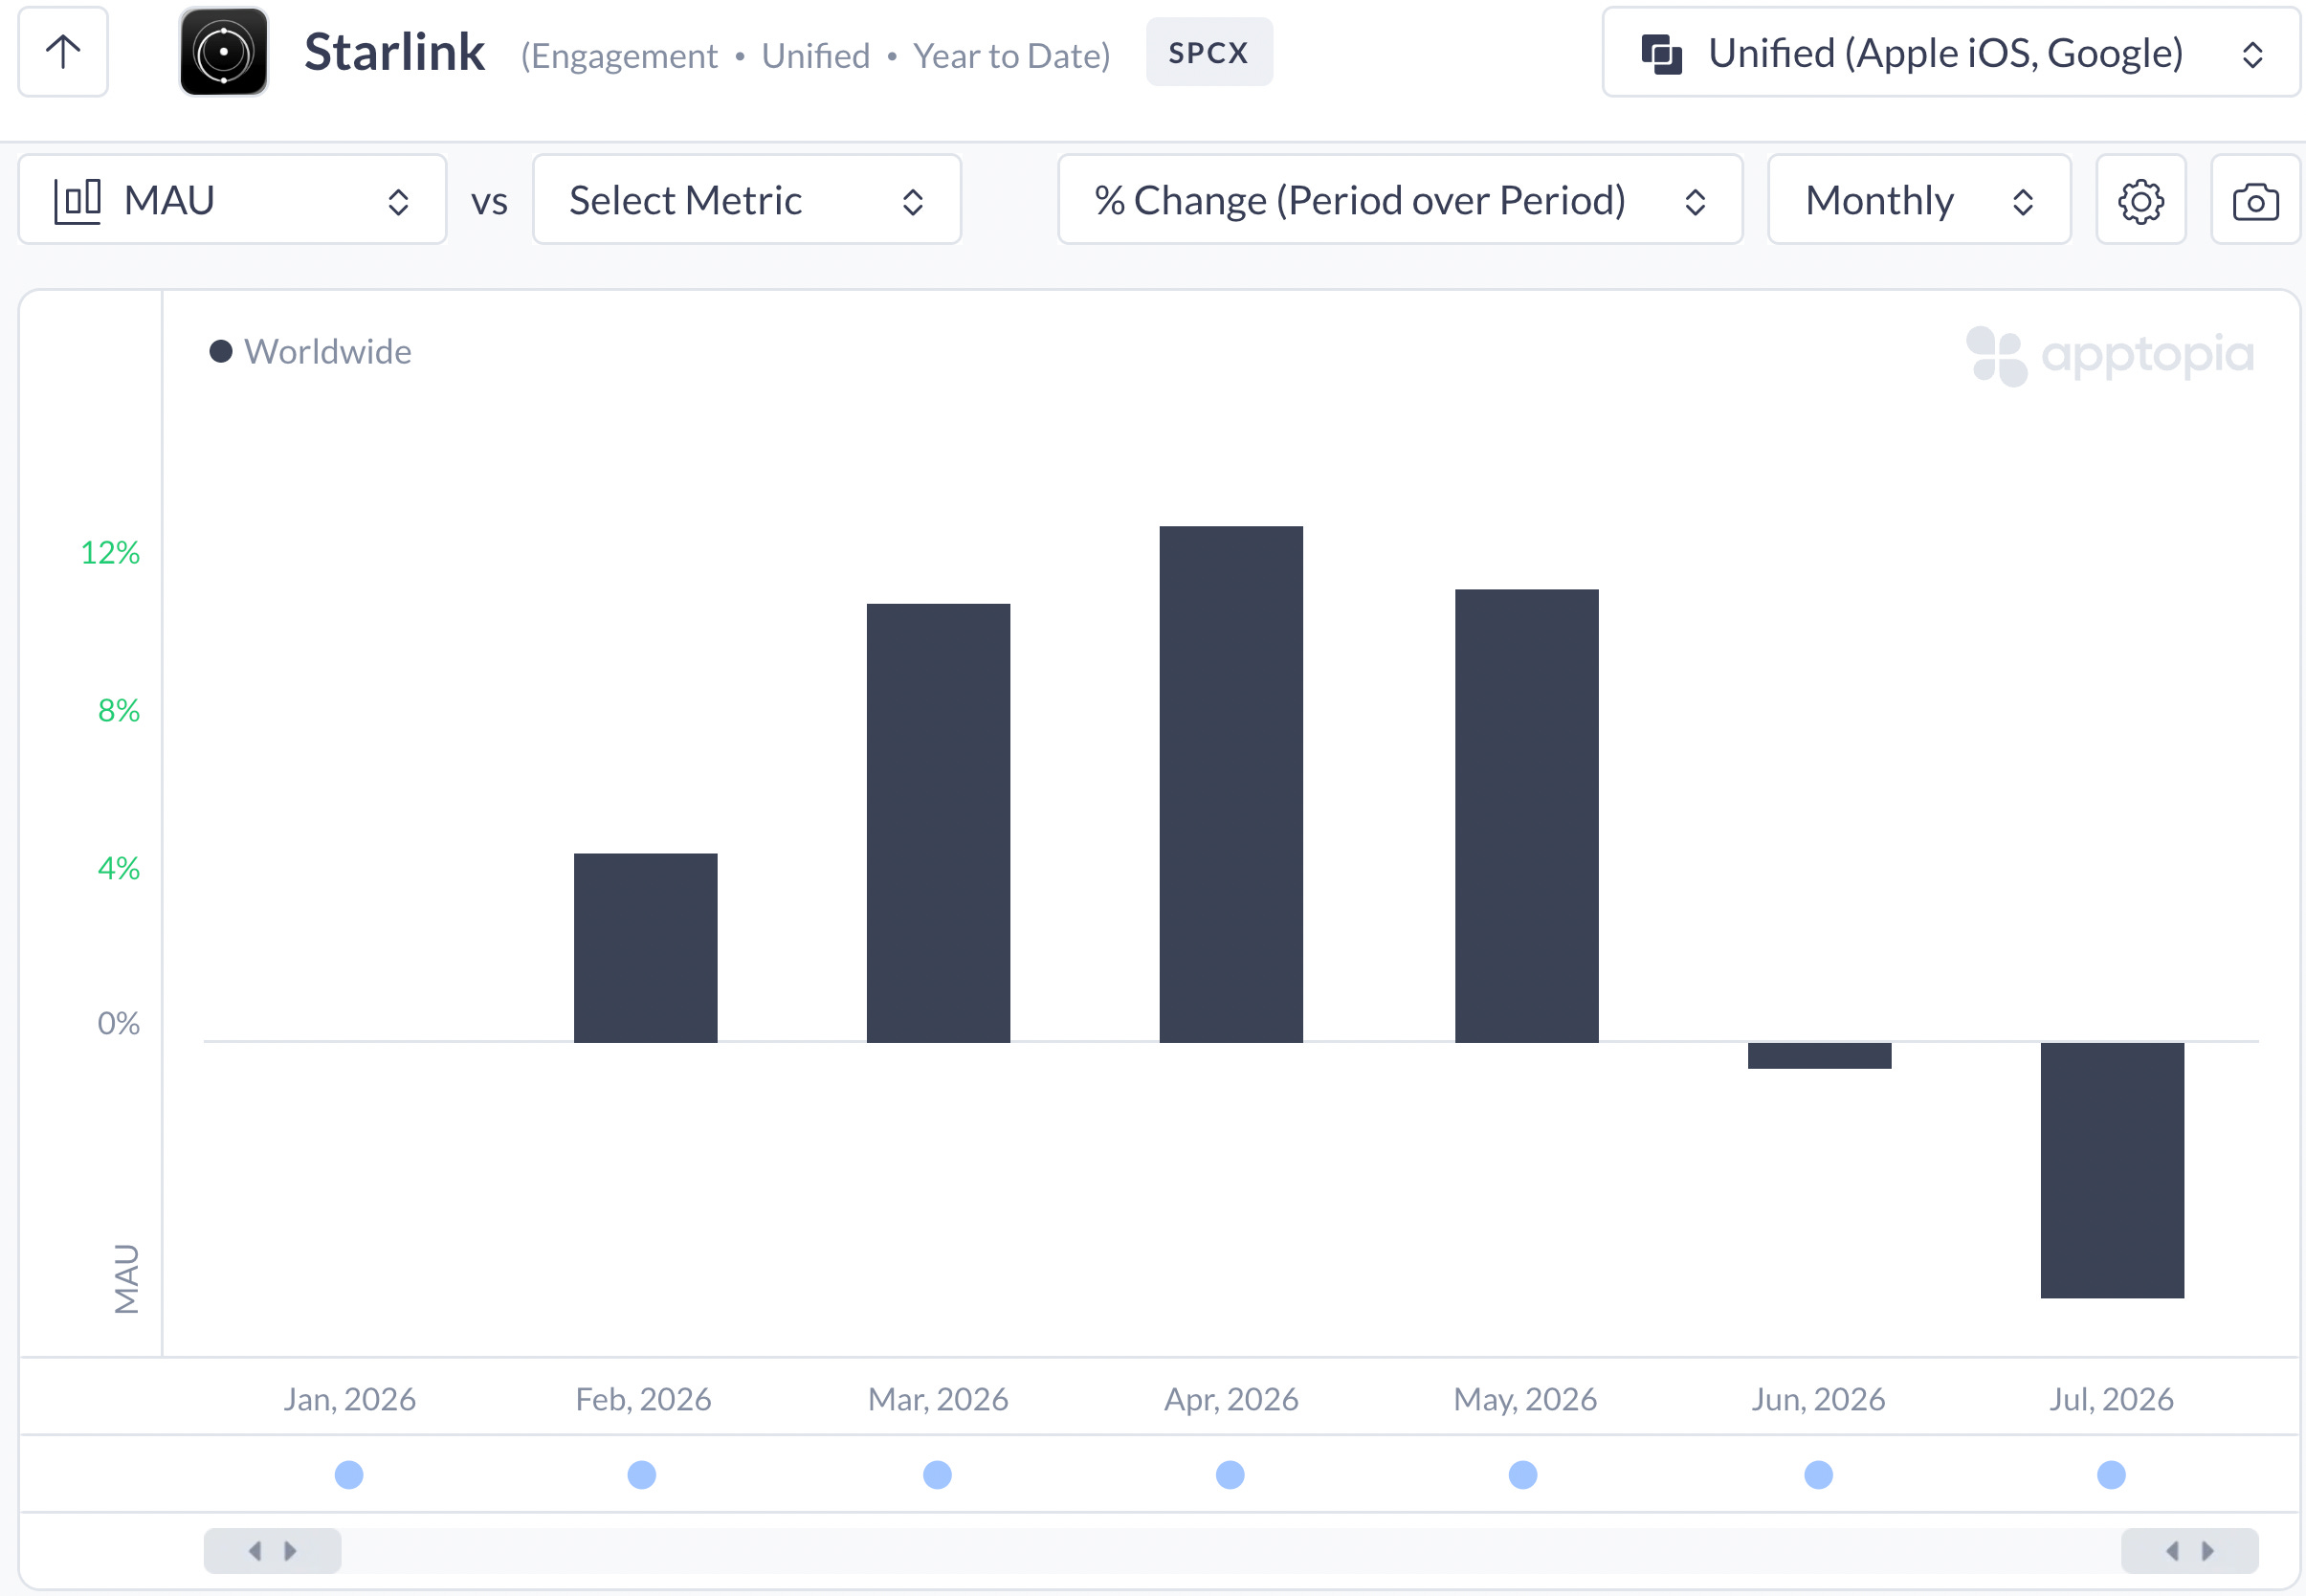
Task: Grab the left range slider handle
Action: (x=272, y=1551)
